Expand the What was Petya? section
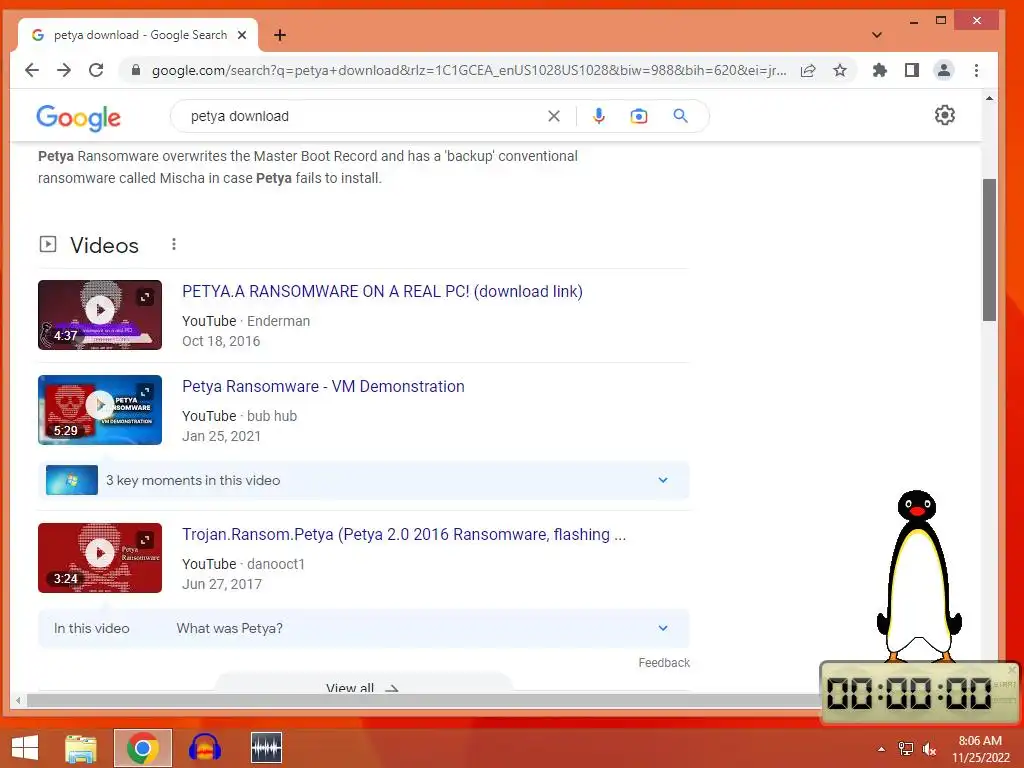Image resolution: width=1024 pixels, height=768 pixels. coord(364,628)
